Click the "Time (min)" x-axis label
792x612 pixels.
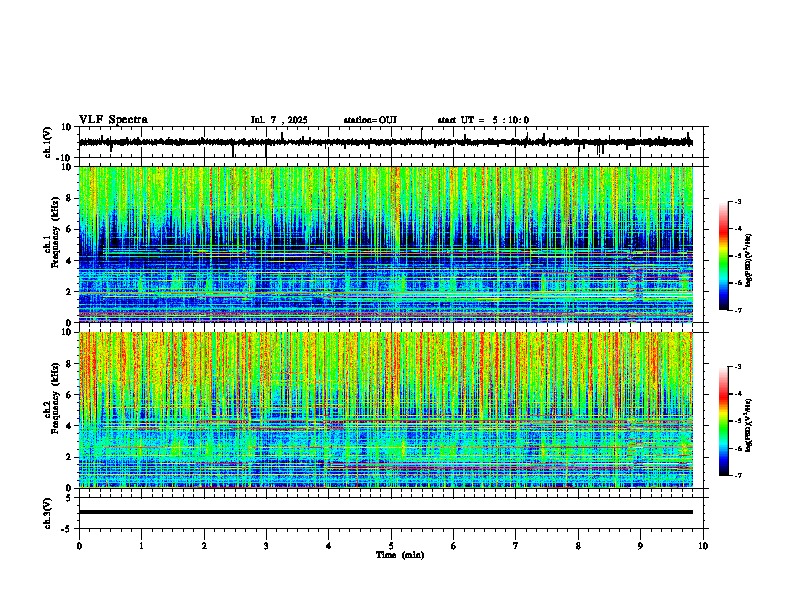[400, 555]
